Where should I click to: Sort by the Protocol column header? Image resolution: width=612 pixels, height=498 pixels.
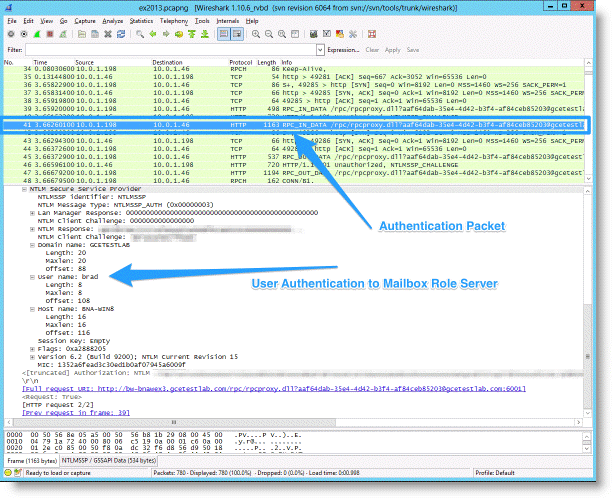(x=240, y=62)
